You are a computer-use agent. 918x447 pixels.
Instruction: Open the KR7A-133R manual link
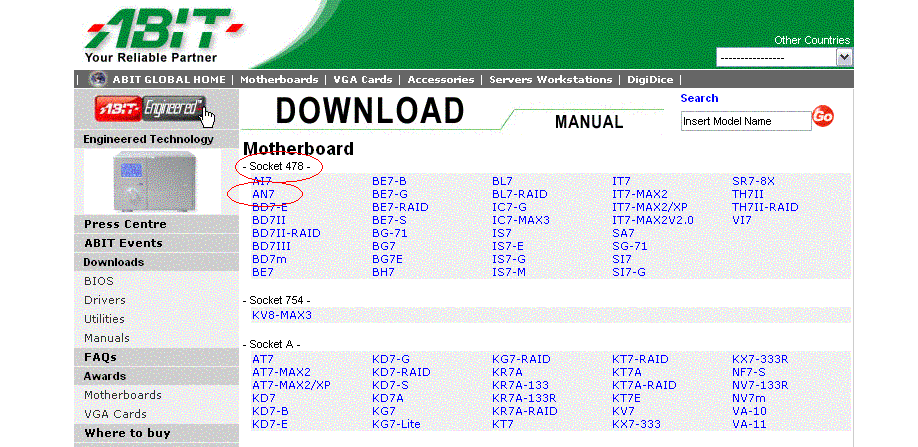click(x=525, y=398)
